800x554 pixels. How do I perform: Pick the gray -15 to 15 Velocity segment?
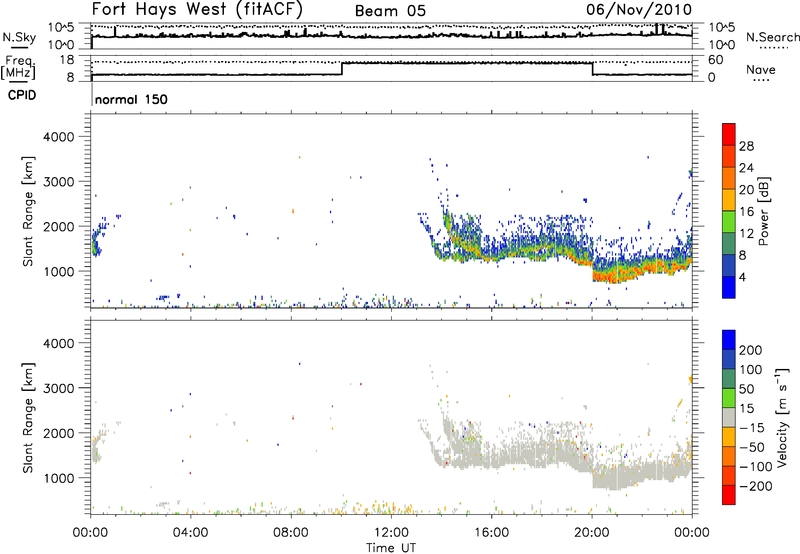coord(729,417)
